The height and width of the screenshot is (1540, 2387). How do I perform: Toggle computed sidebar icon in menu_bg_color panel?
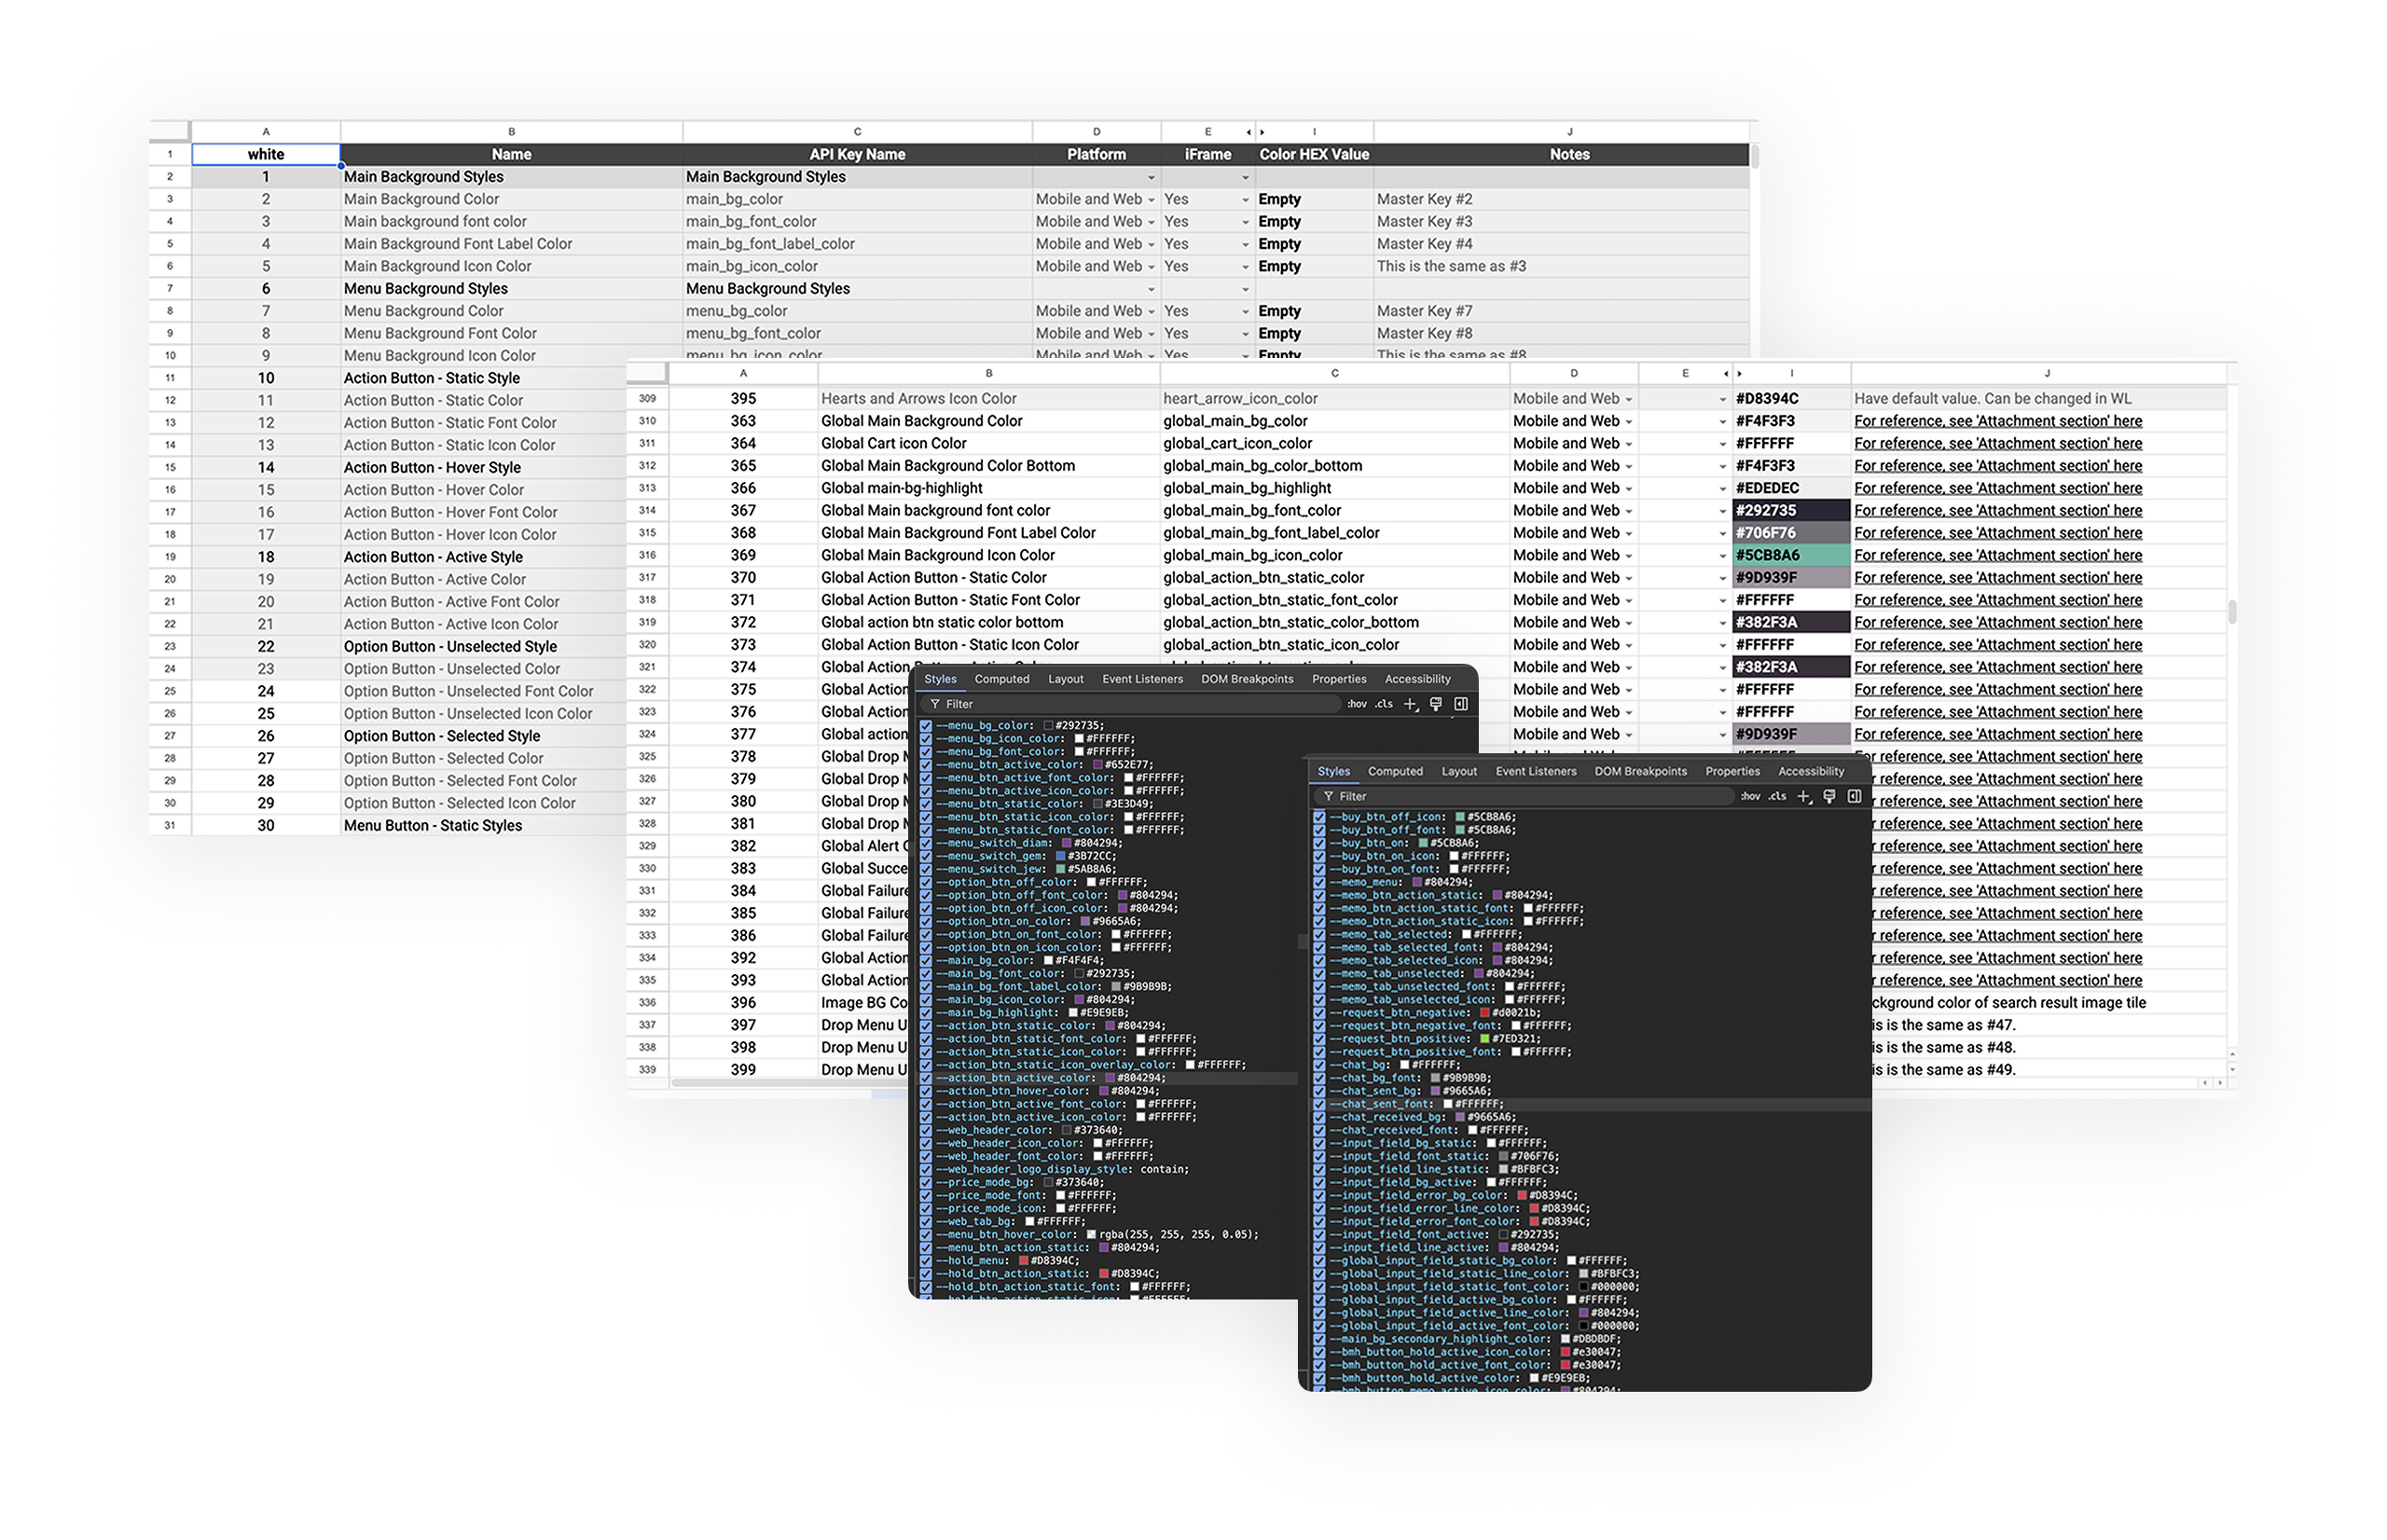click(x=1460, y=704)
